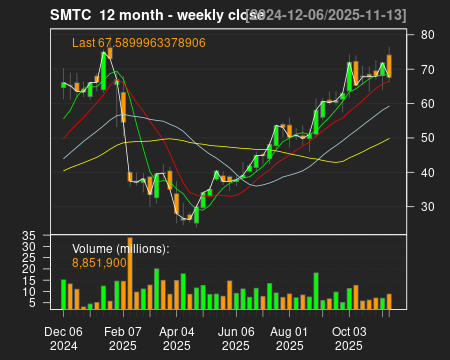Click the 30 price axis label

point(427,207)
